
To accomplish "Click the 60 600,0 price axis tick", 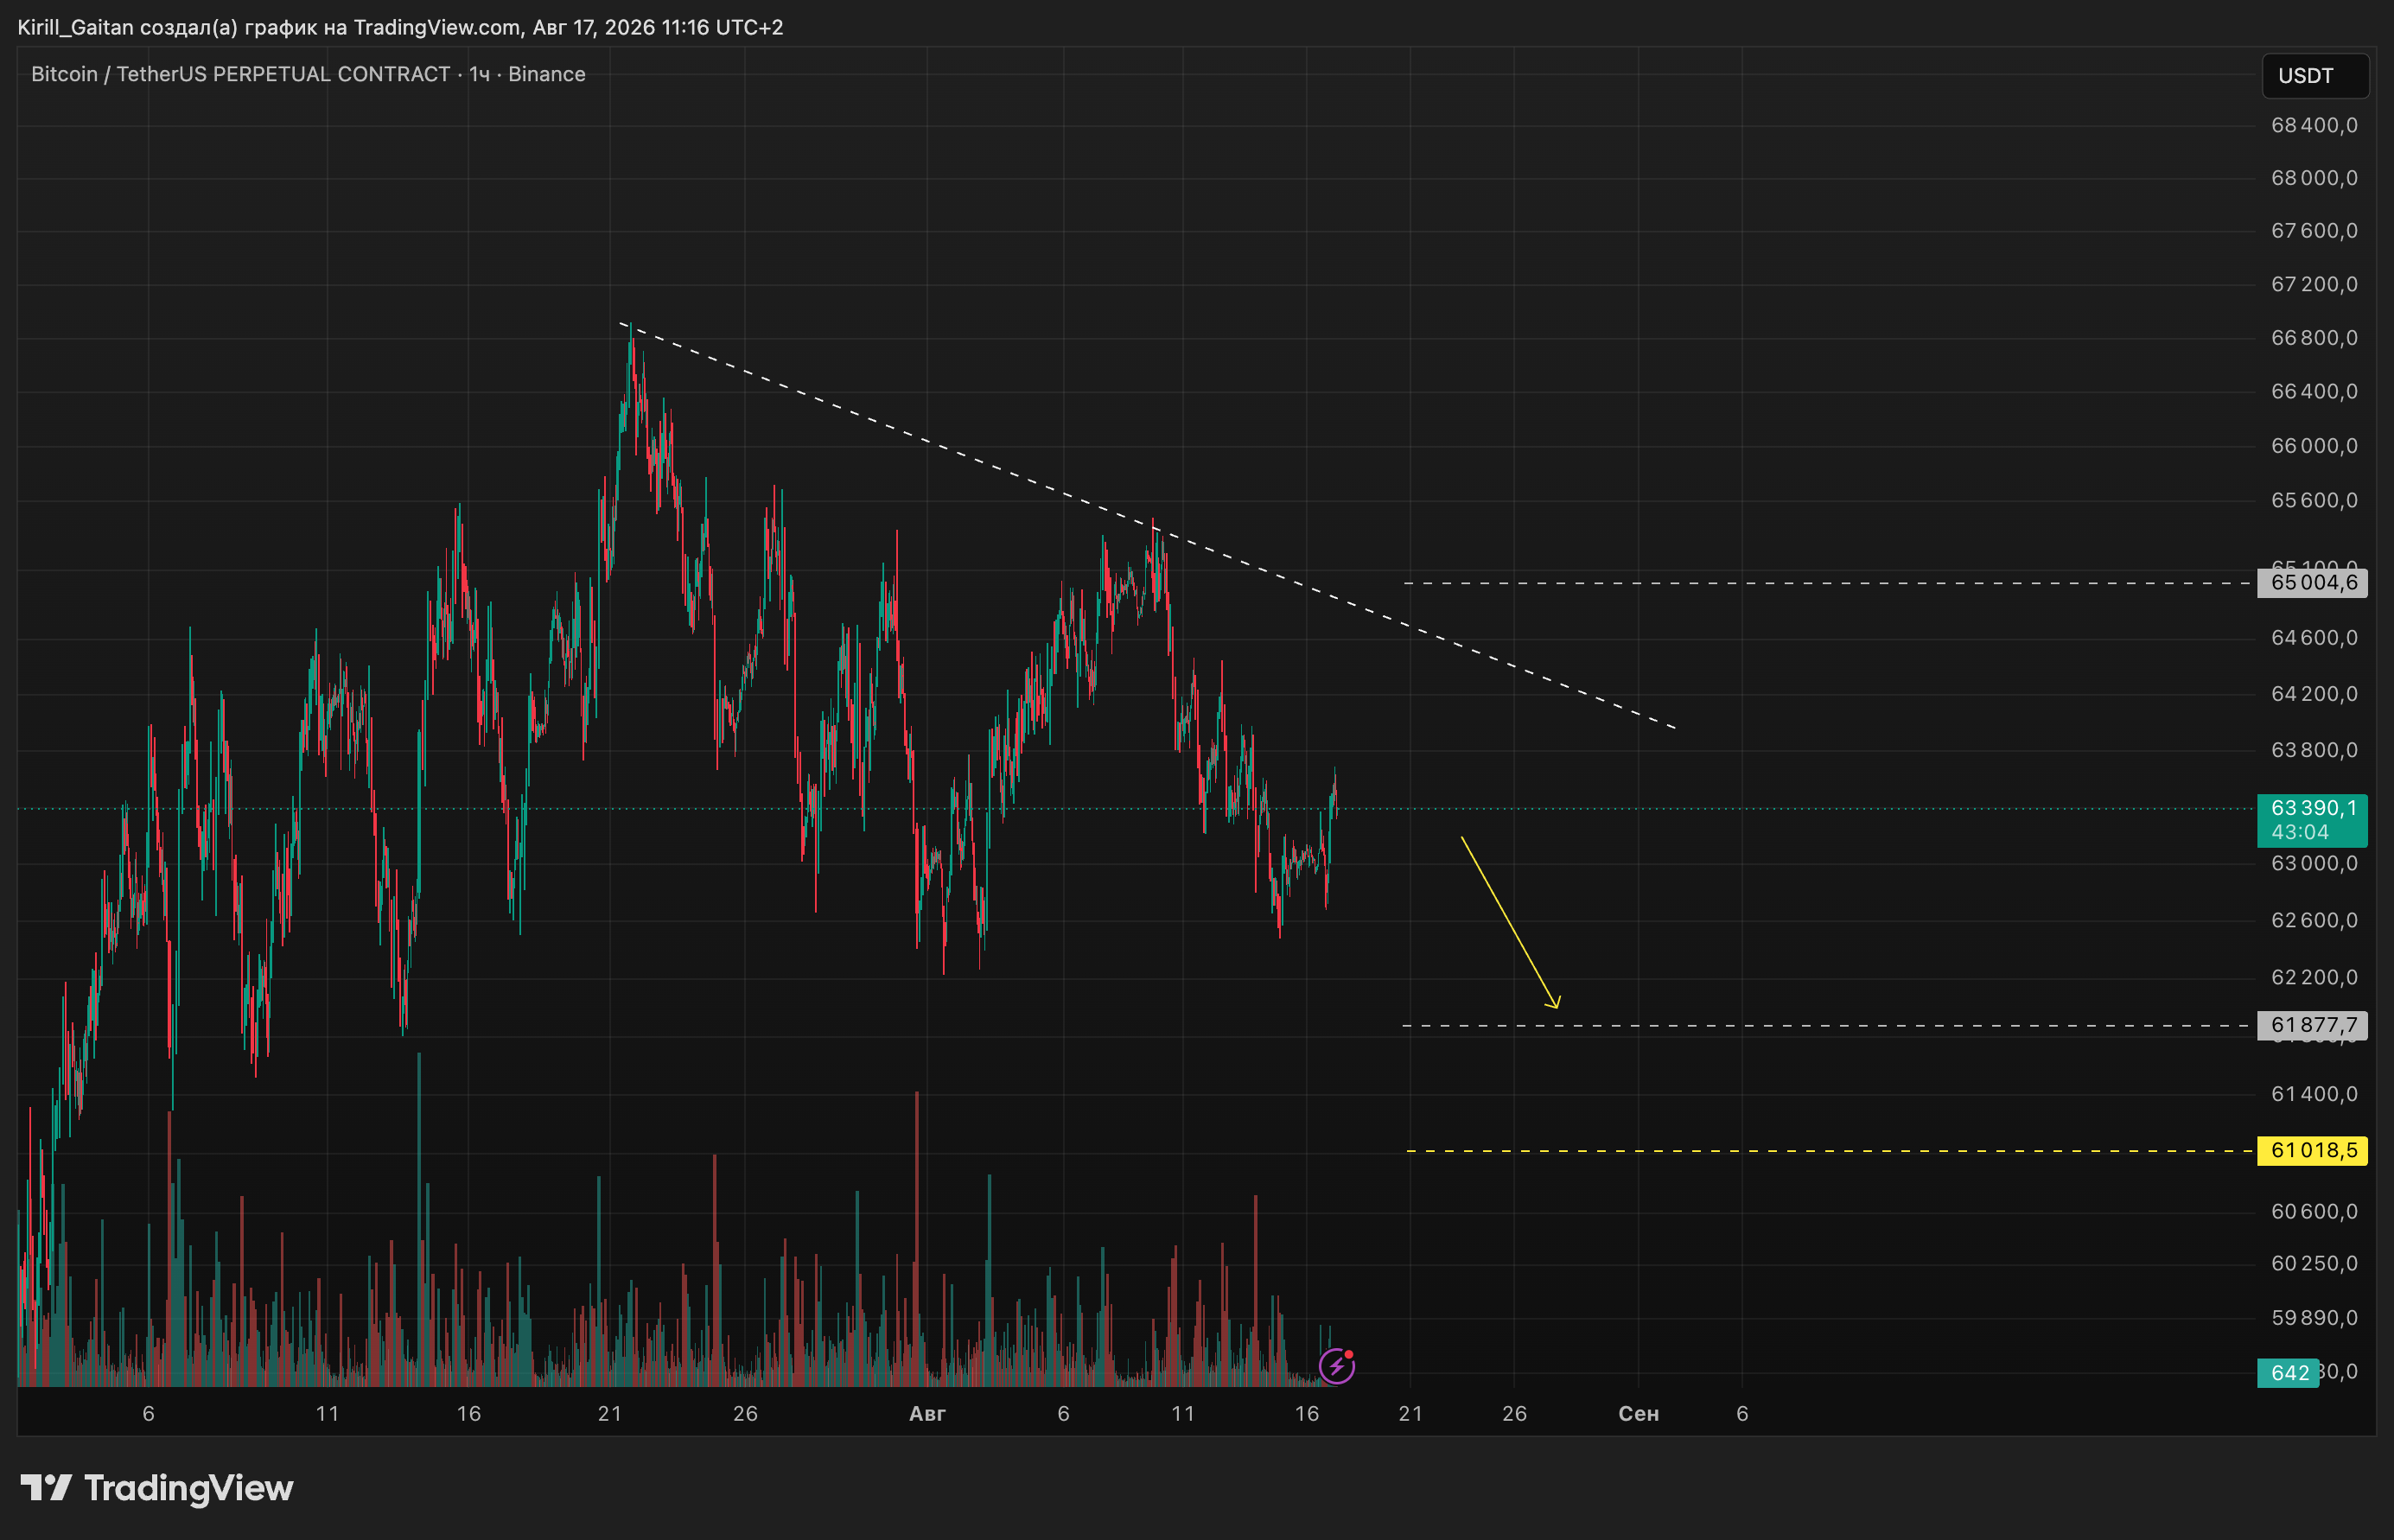I will 2314,1212.
